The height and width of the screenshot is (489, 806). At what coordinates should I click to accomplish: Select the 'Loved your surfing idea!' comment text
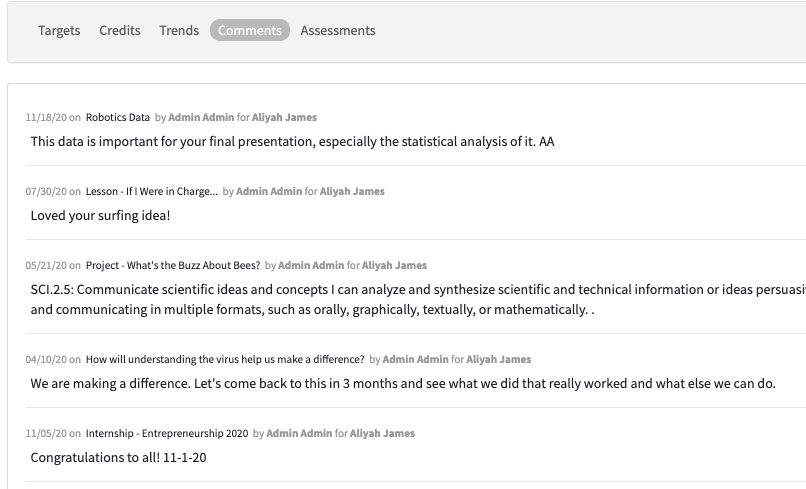click(101, 215)
